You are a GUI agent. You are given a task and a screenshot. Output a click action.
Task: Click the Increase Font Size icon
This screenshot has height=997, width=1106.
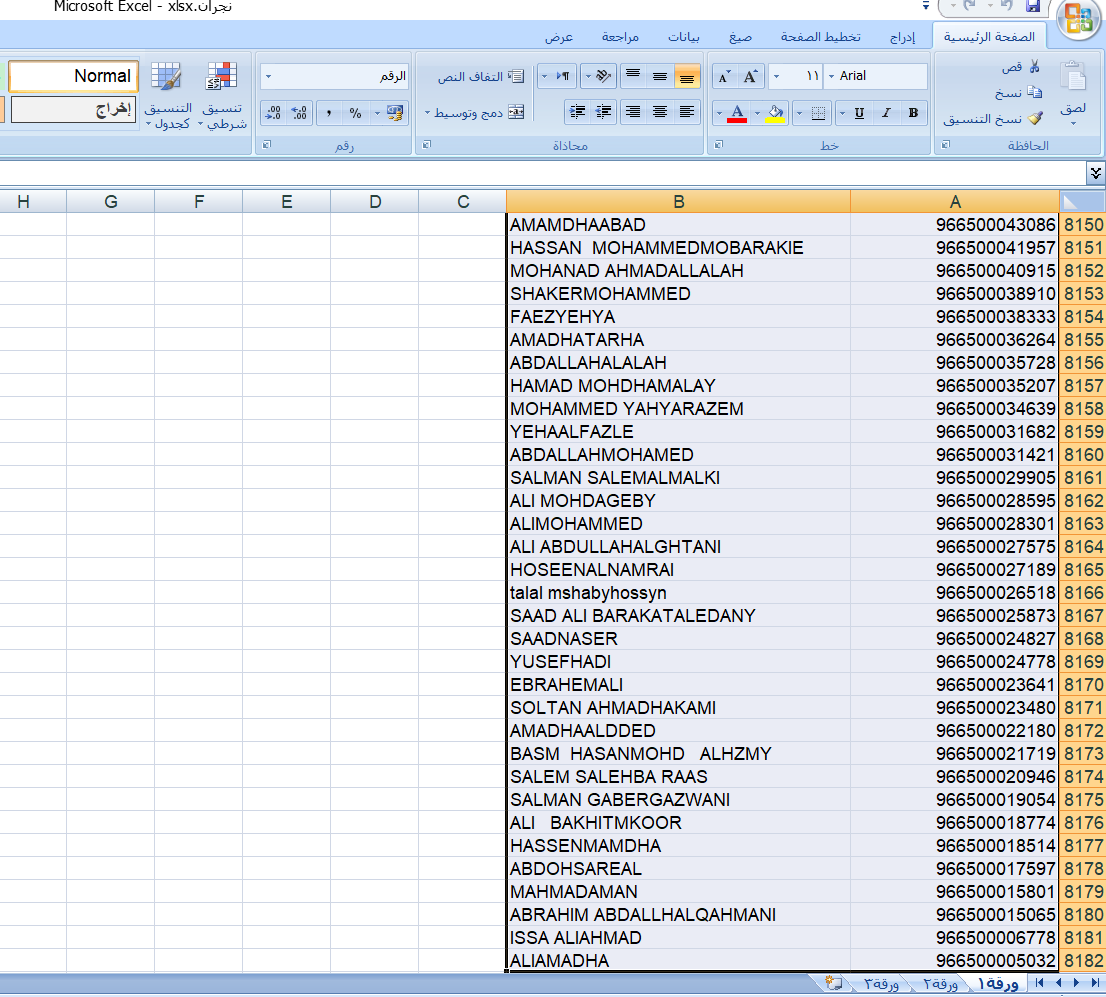[752, 76]
